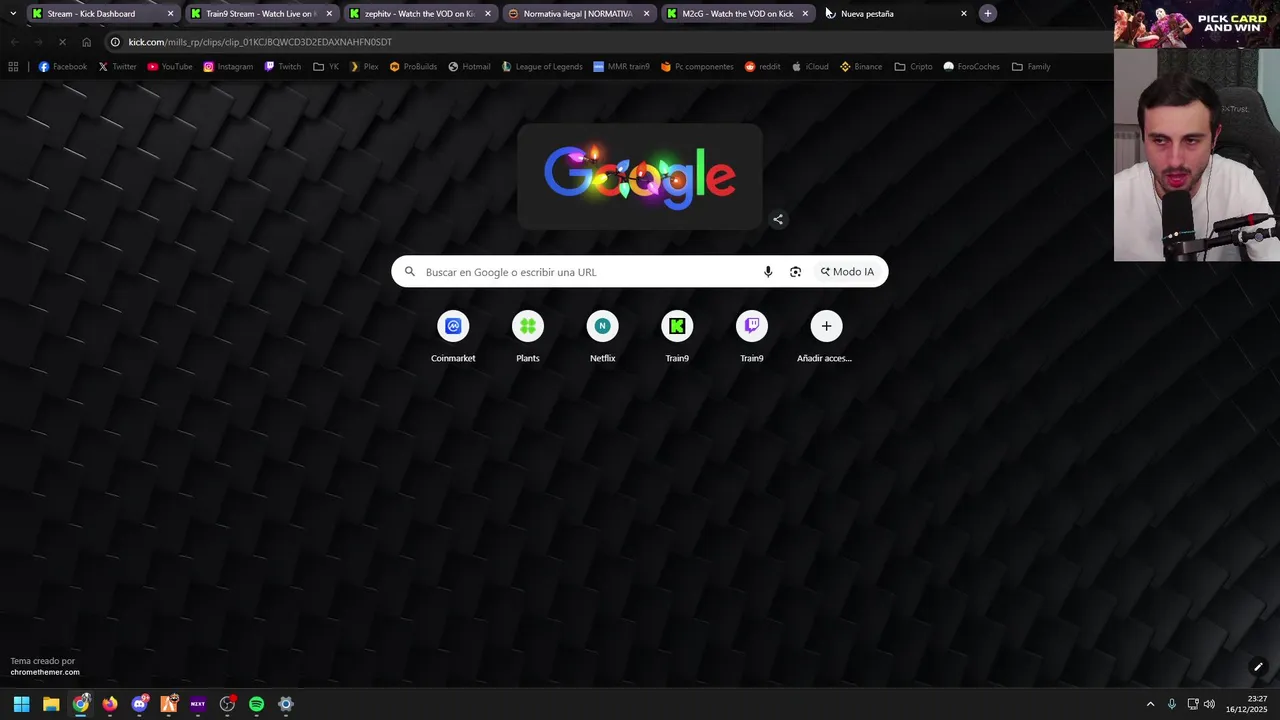Stop page loading with X button
This screenshot has height=720, width=1280.
click(62, 42)
